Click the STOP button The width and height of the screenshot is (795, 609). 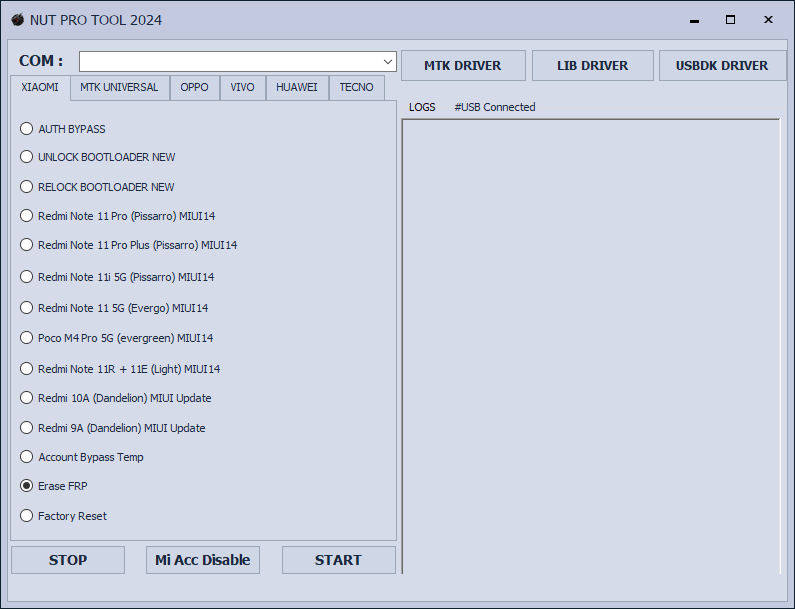(68, 560)
